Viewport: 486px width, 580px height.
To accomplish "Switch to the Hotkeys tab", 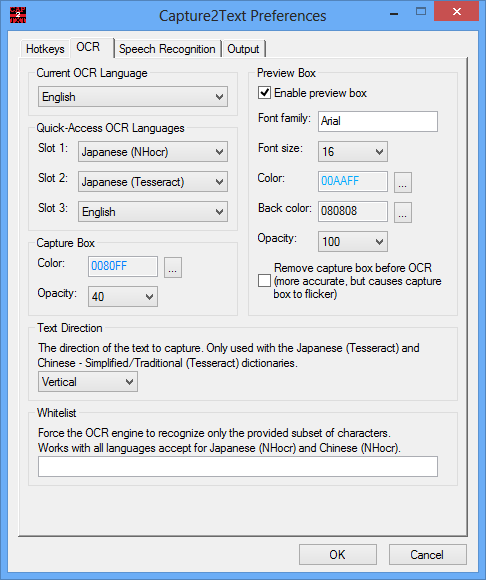I will (x=45, y=49).
